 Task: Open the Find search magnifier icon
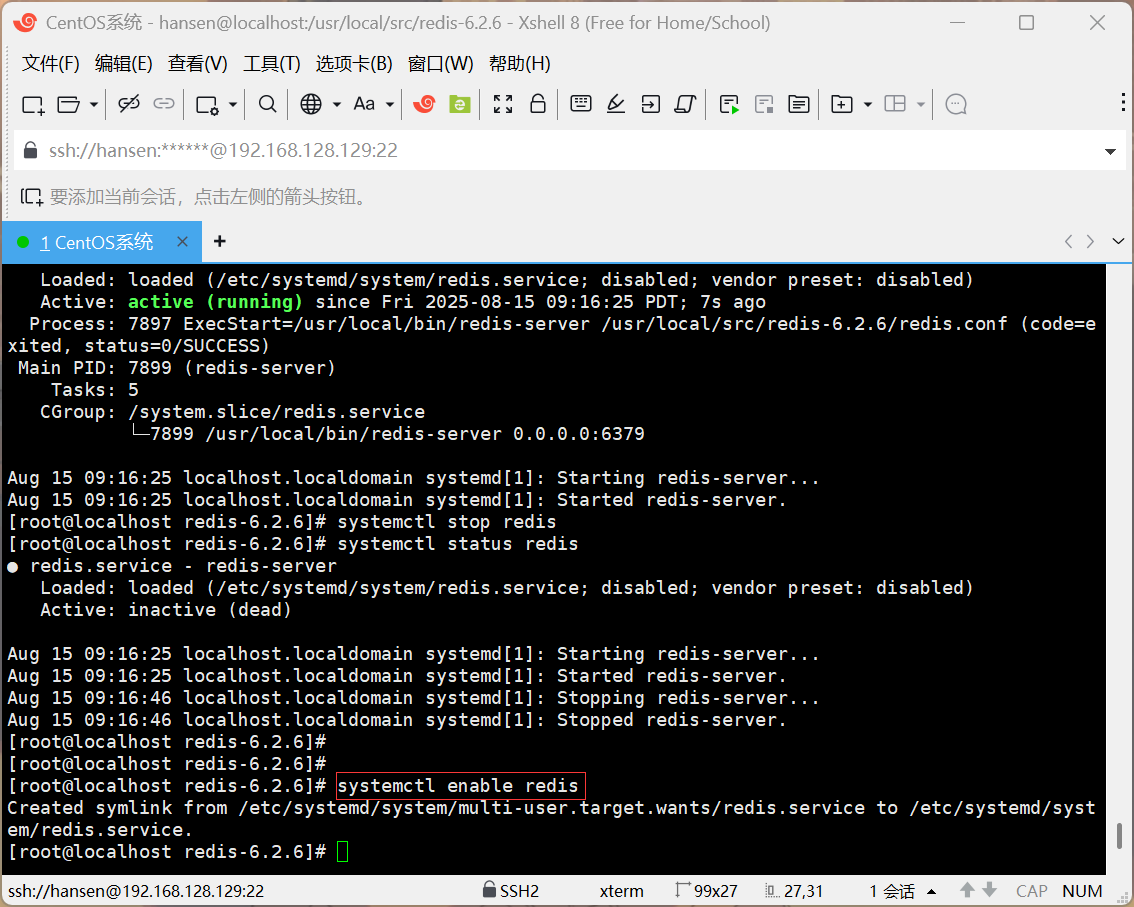[x=267, y=104]
